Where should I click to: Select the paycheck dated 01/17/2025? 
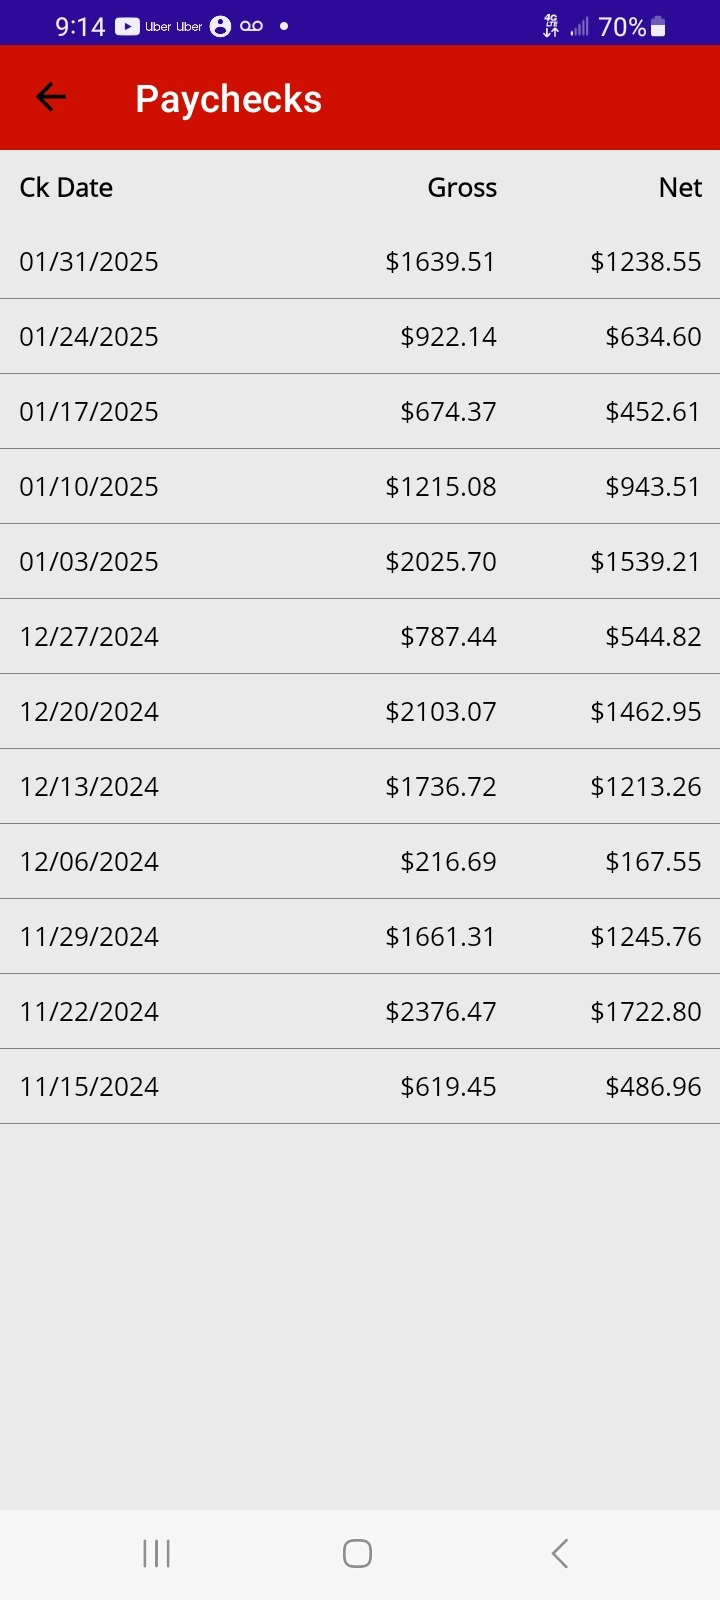[x=360, y=412]
